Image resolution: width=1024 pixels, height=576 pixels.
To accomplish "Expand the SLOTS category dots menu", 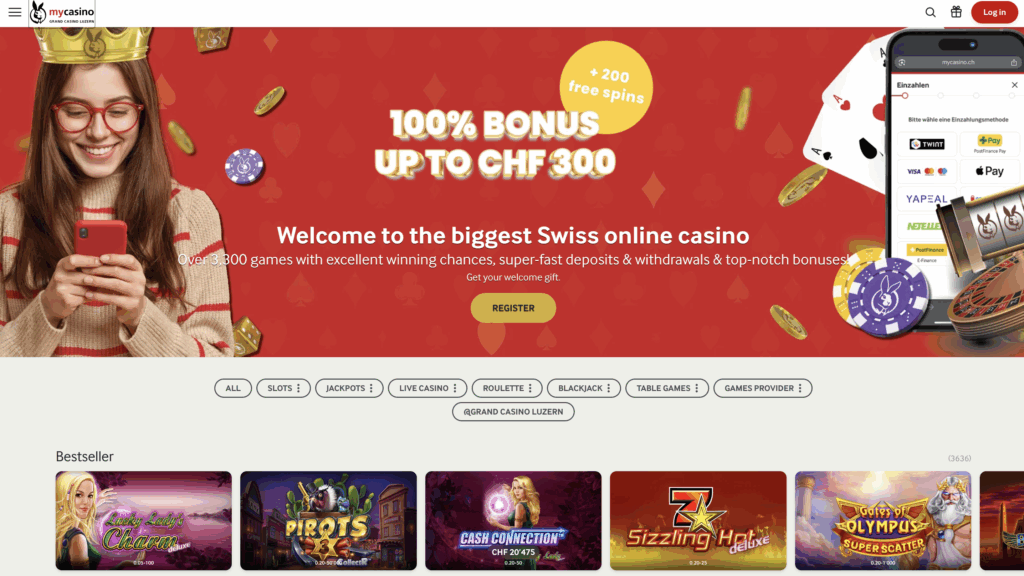I will (x=298, y=388).
